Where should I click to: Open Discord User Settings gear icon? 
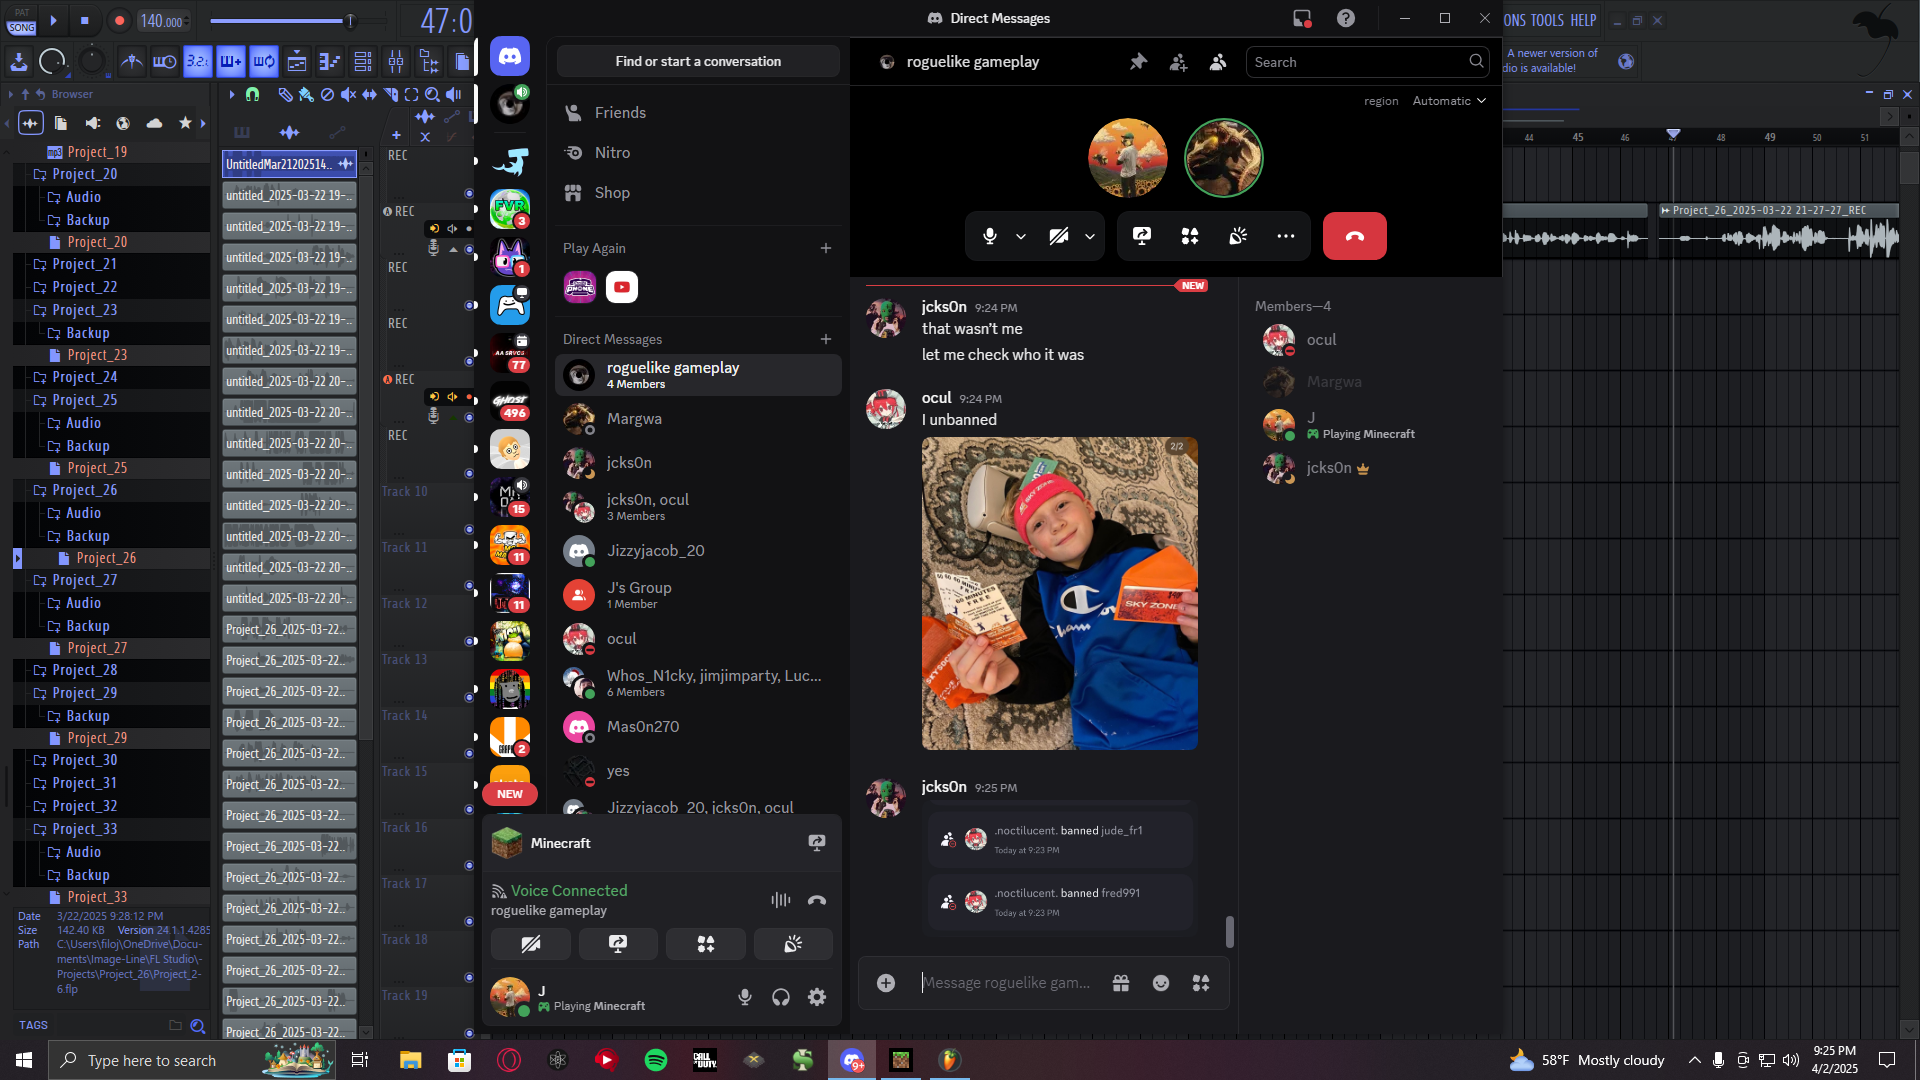817,997
